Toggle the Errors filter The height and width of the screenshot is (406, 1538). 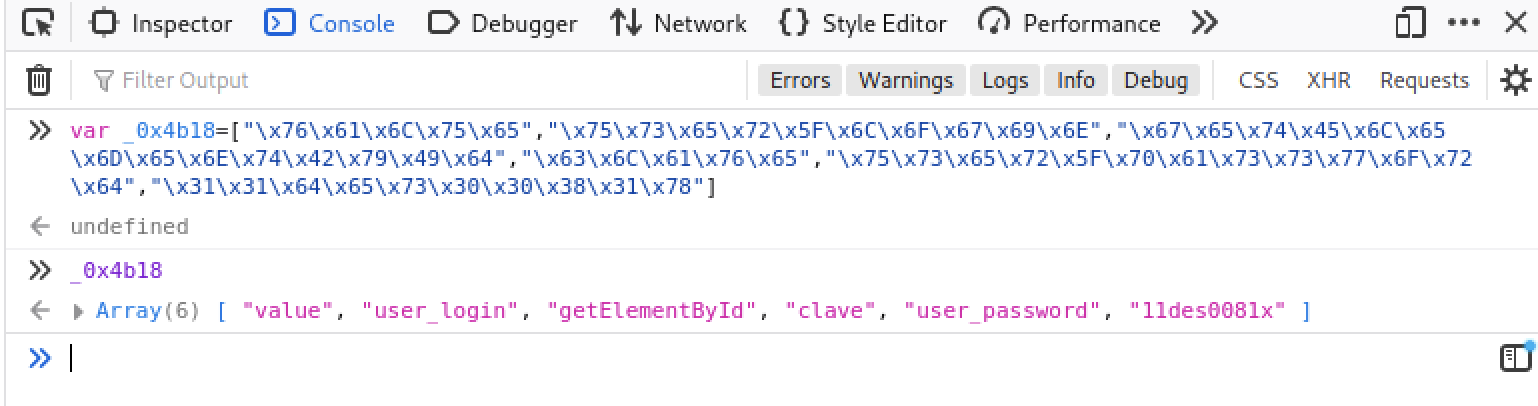[800, 80]
